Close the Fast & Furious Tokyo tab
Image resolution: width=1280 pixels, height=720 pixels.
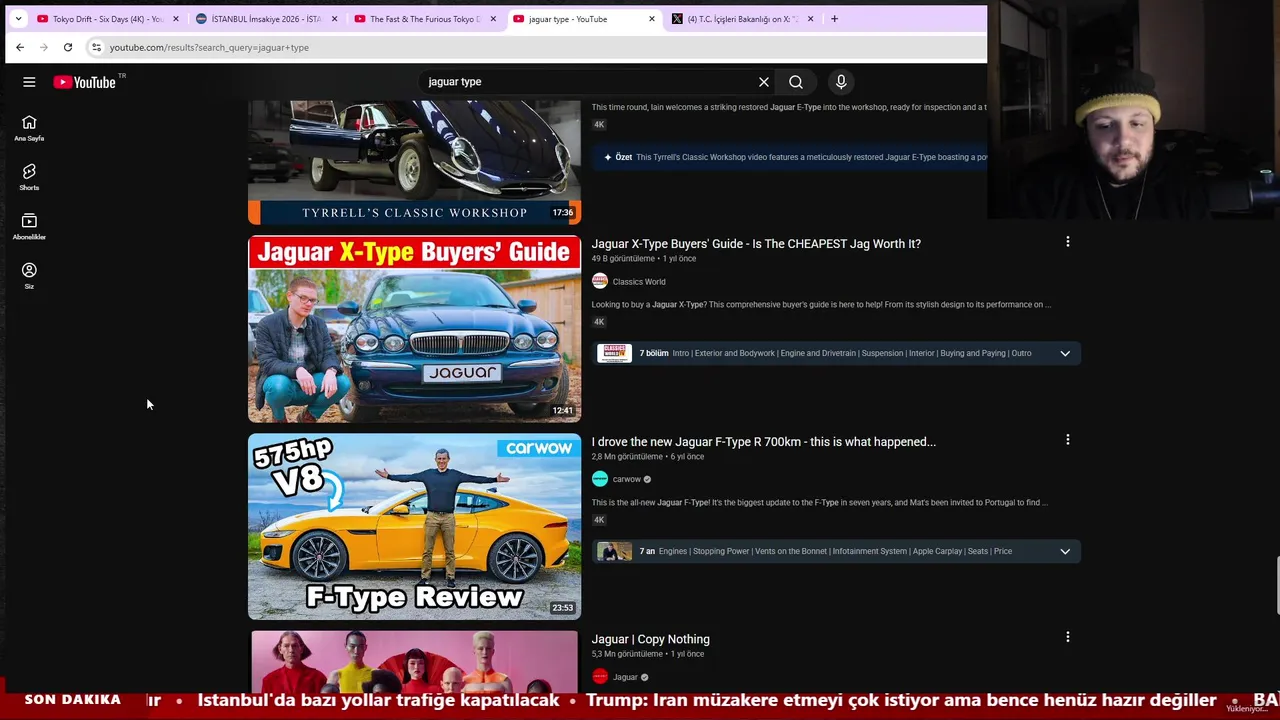click(x=493, y=19)
